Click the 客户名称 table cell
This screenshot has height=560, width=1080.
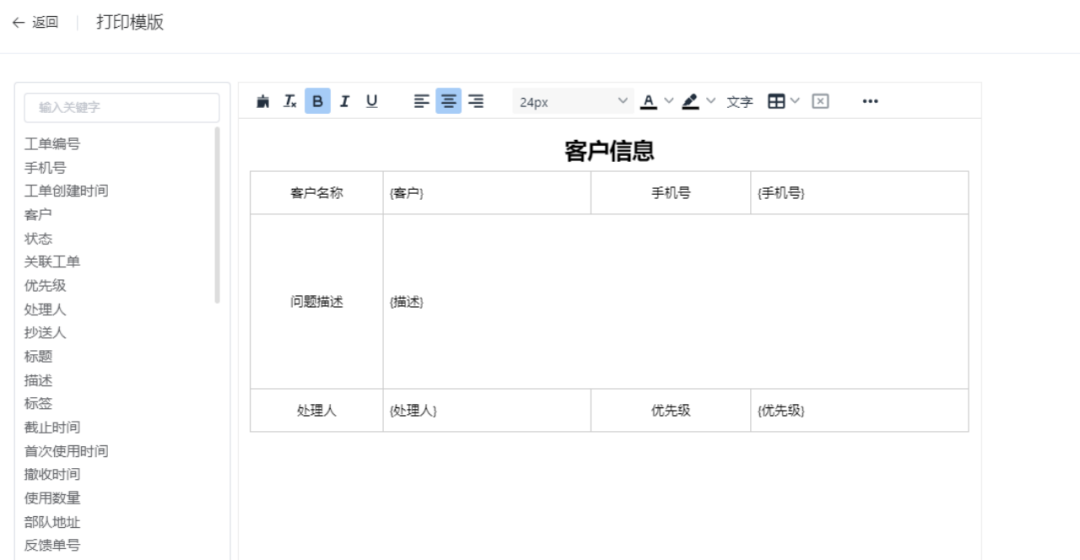pos(316,193)
